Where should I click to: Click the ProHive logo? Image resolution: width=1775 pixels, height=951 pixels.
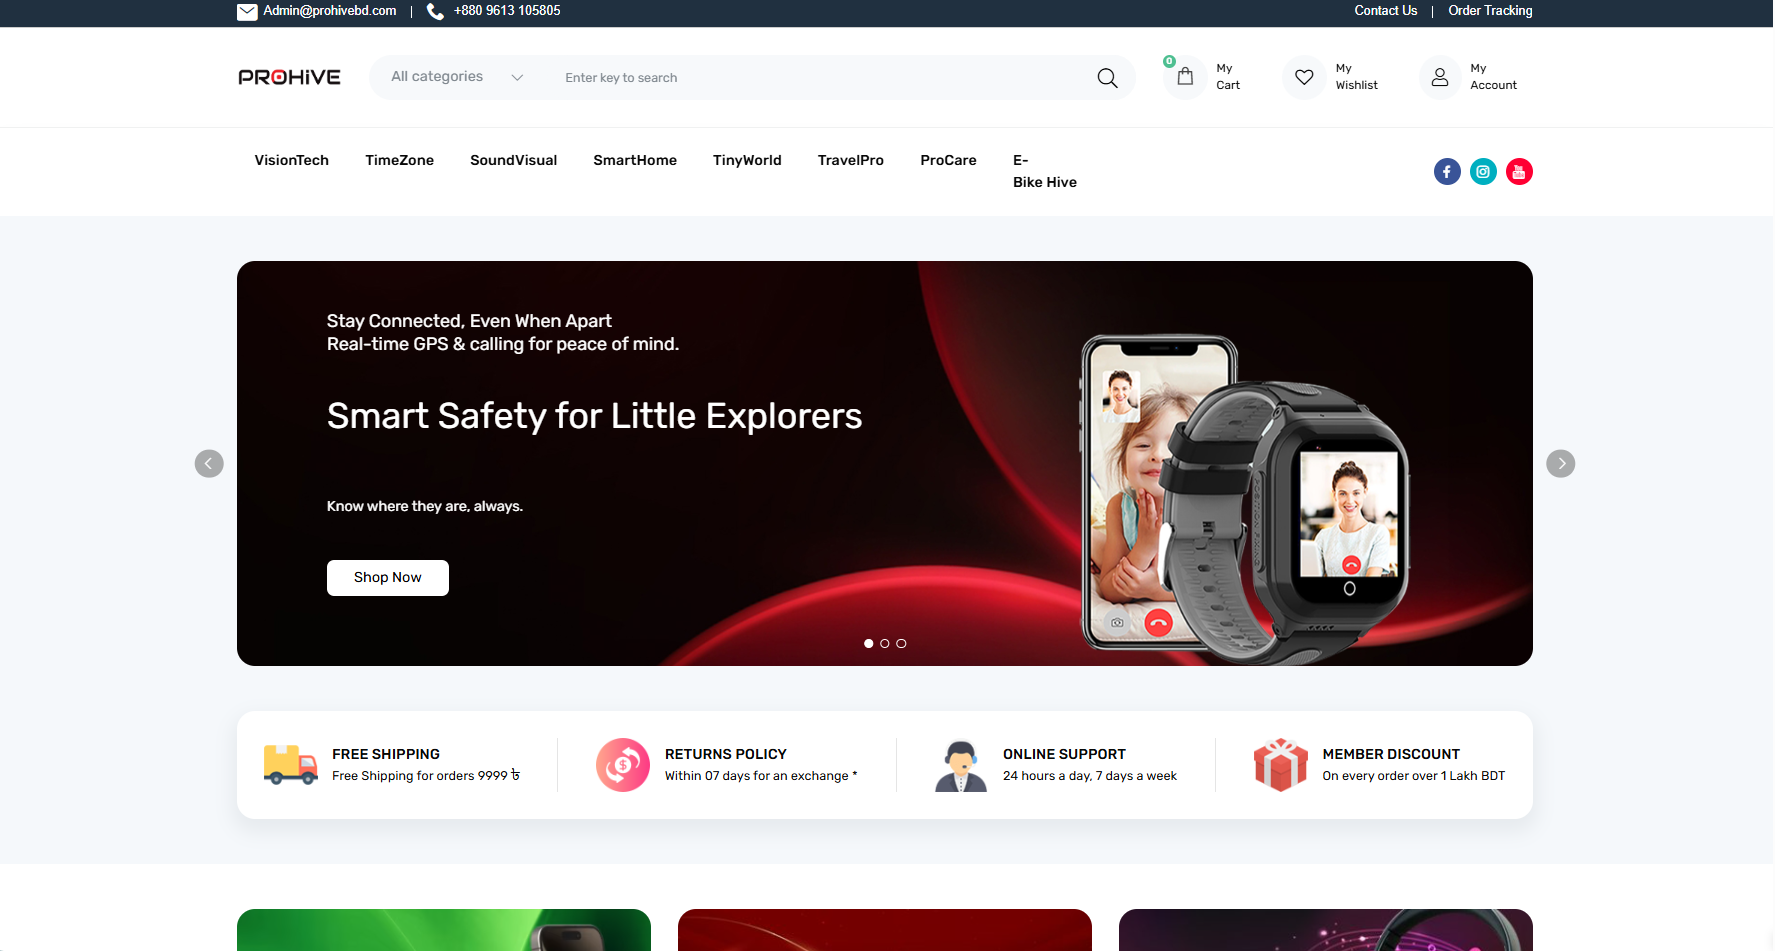coord(290,77)
